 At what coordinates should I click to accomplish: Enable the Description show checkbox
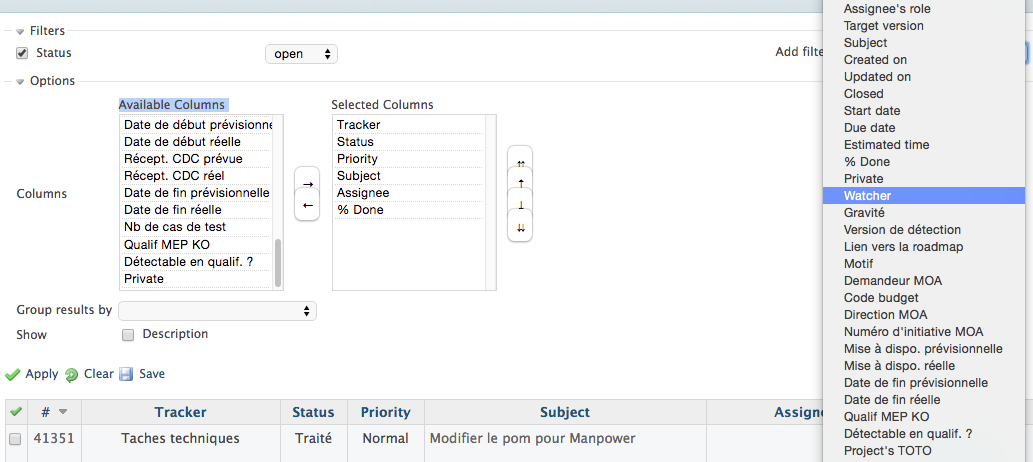pyautogui.click(x=128, y=335)
